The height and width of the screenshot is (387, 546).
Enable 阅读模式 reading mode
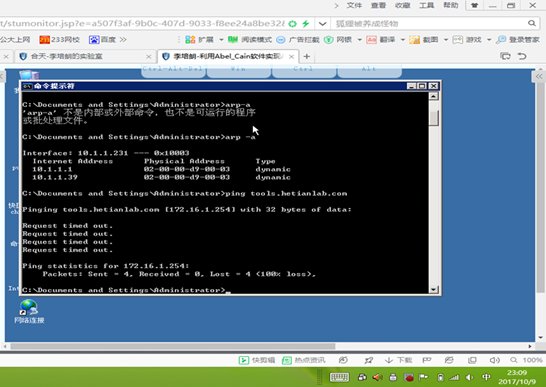(250, 40)
